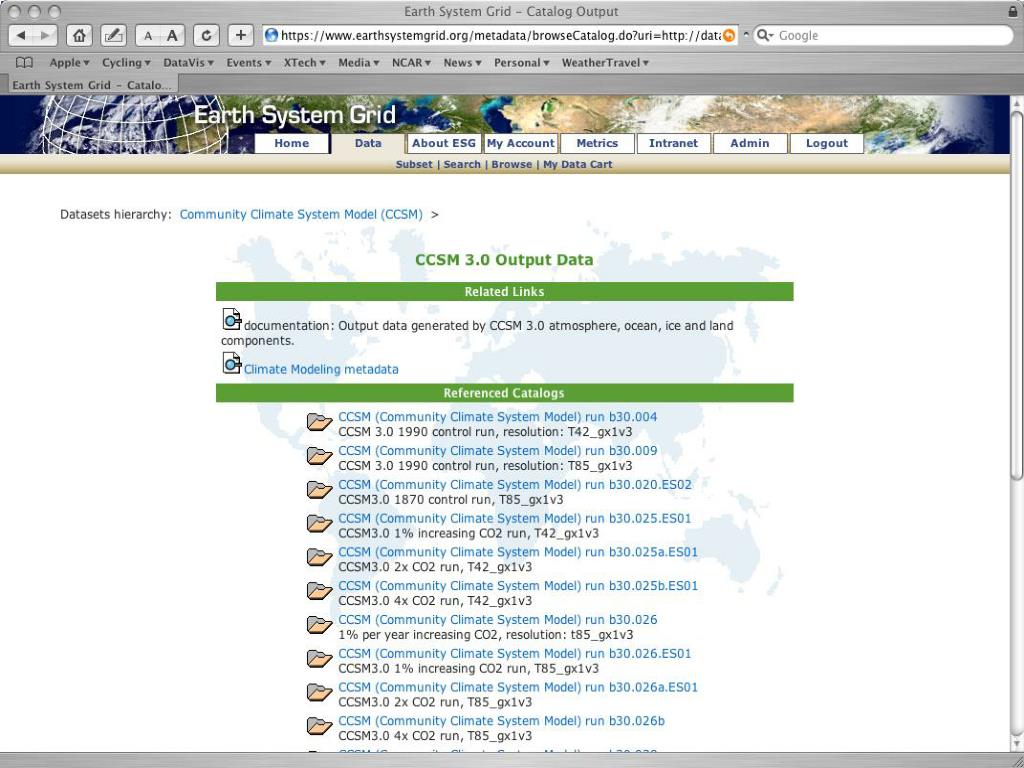The width and height of the screenshot is (1024, 768).
Task: Open the Climate Modeling metadata link
Action: (x=321, y=369)
